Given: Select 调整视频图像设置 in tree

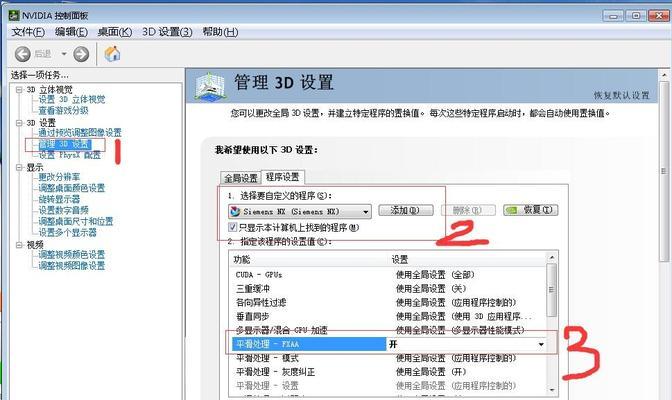Looking at the screenshot, I should tap(72, 266).
